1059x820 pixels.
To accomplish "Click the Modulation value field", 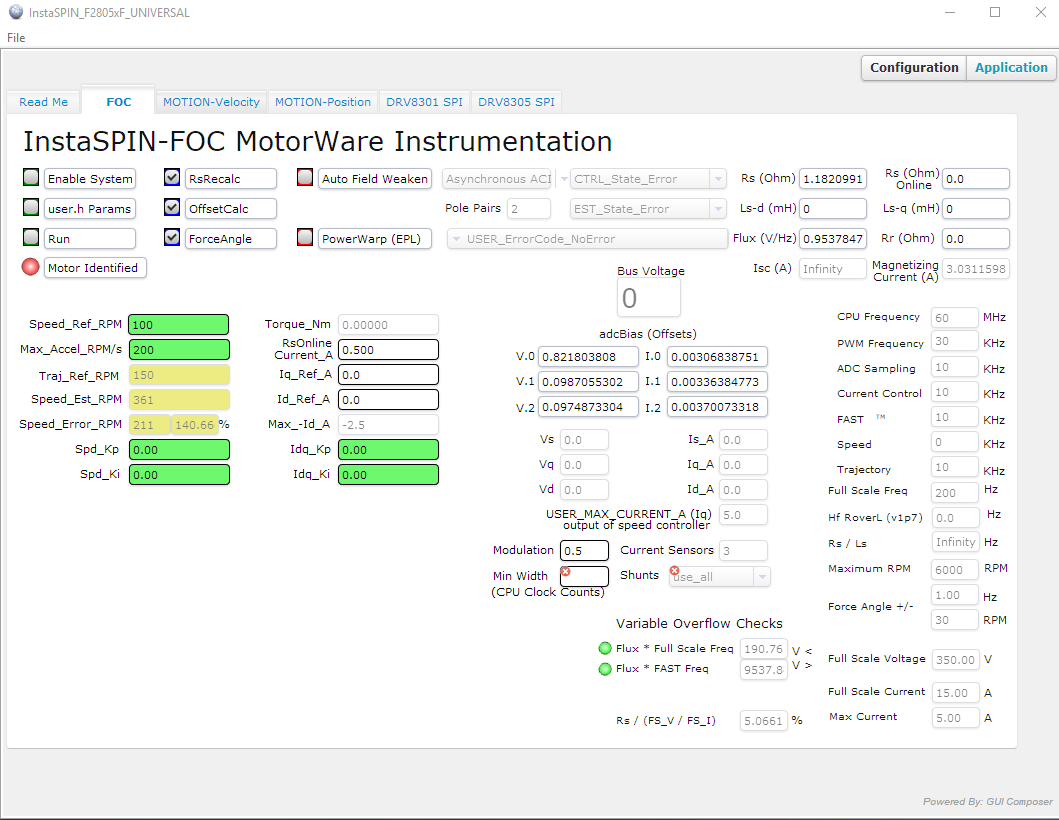I will [x=584, y=550].
